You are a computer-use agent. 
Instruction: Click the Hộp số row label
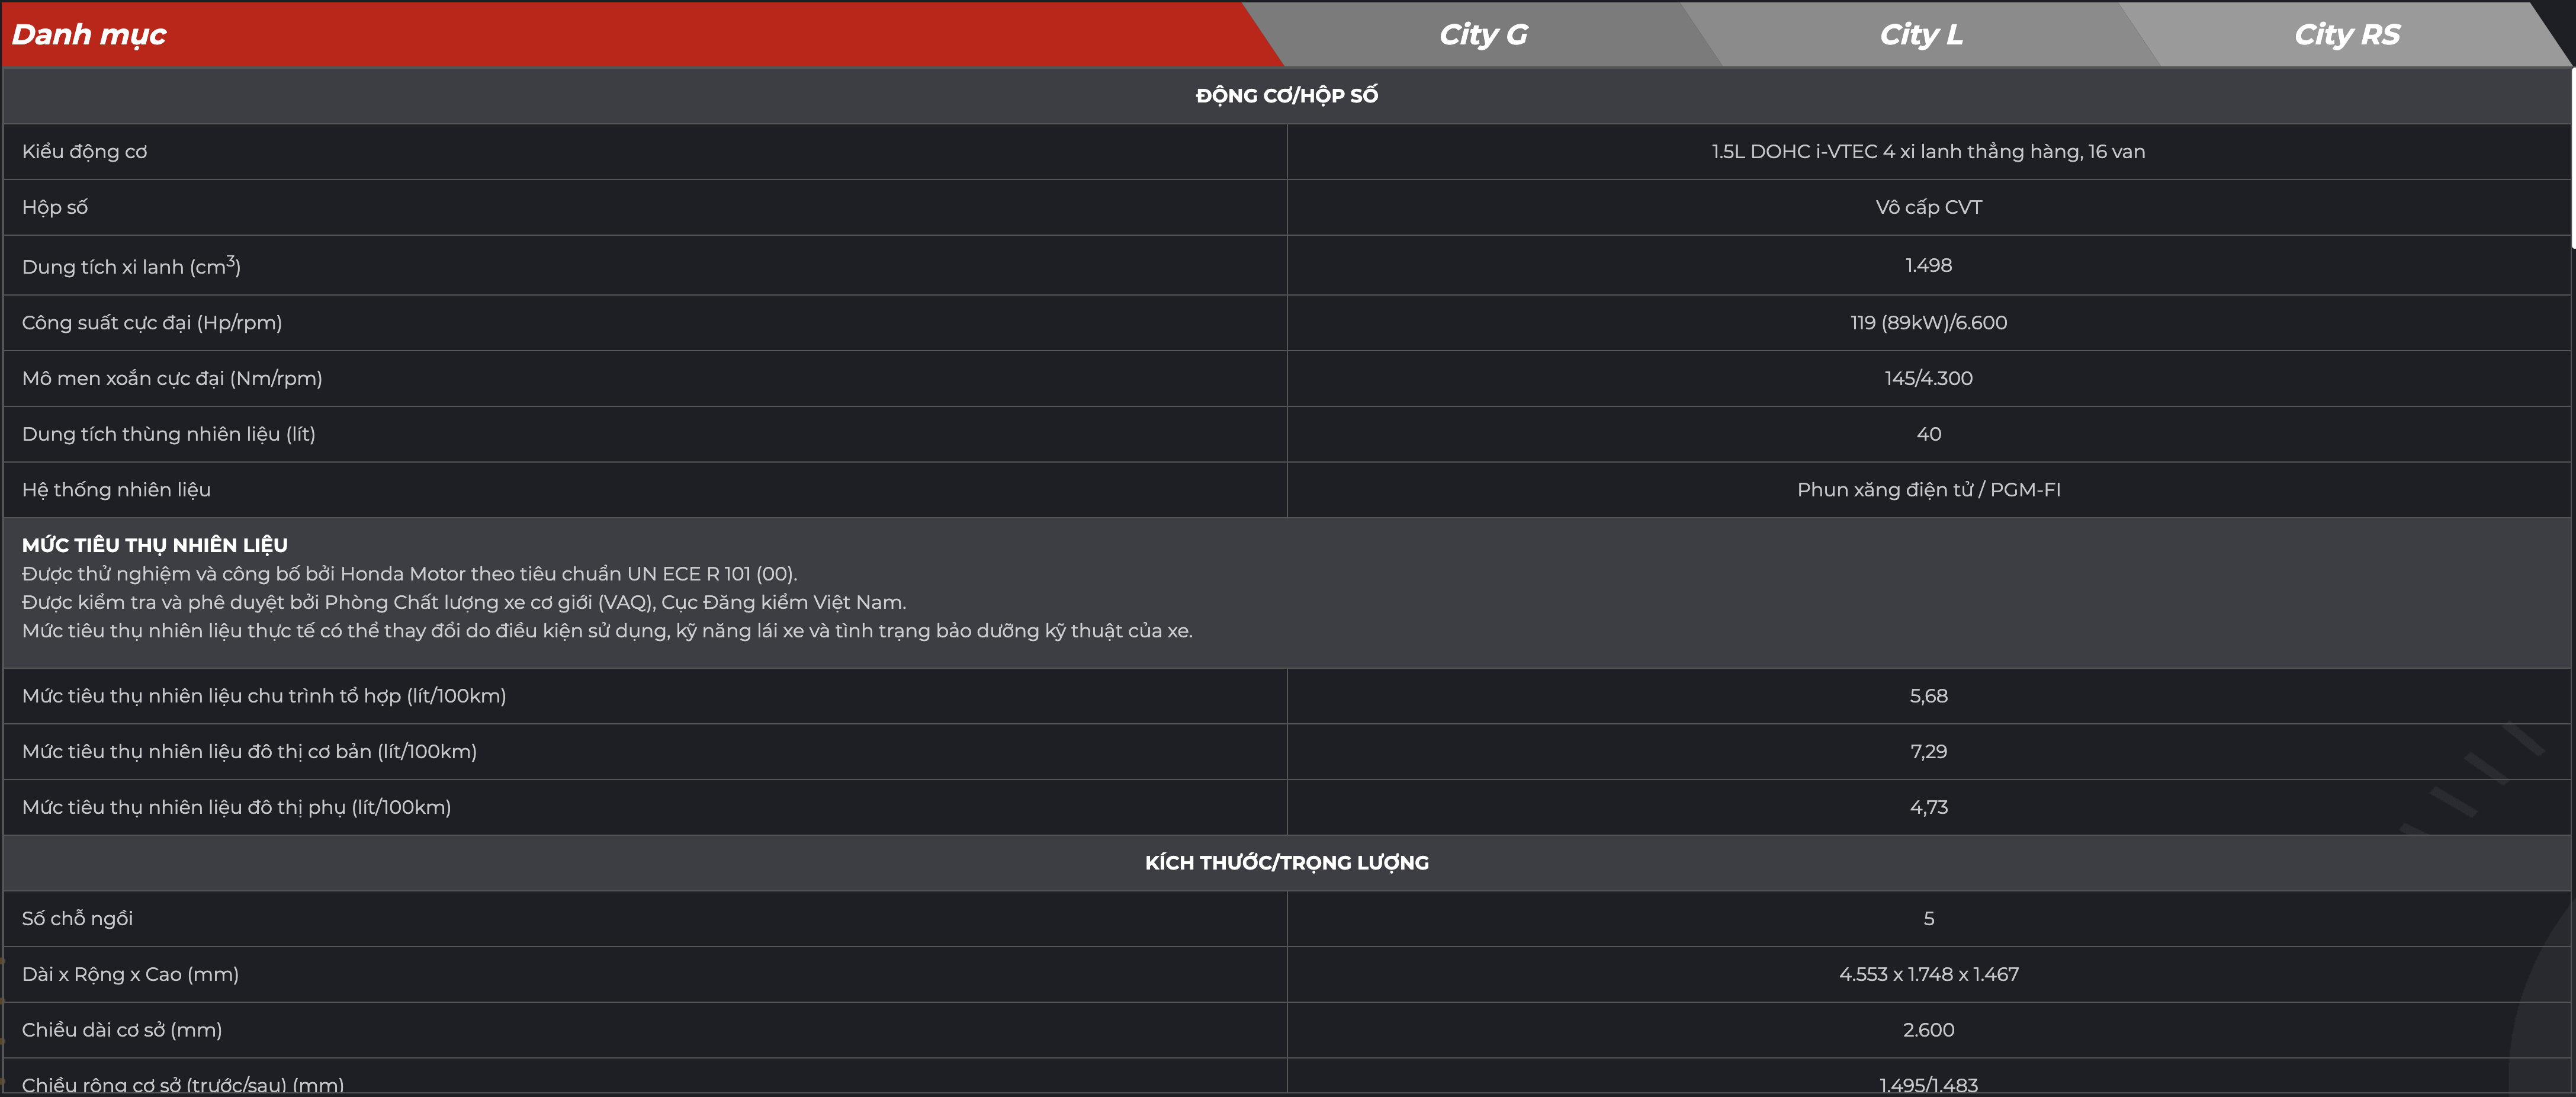55,208
